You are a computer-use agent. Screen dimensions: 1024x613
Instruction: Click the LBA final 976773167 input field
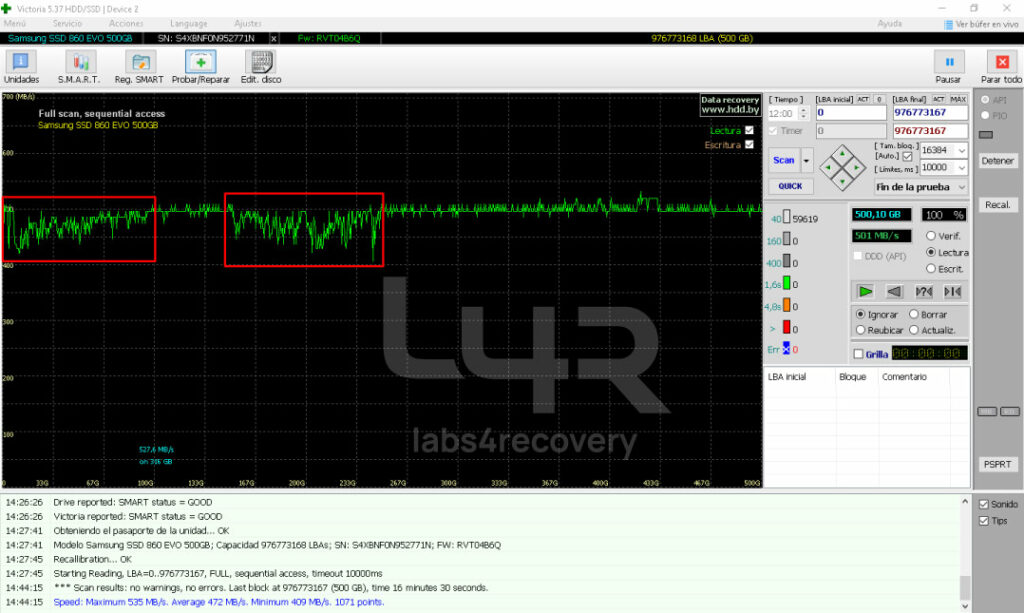tap(930, 113)
